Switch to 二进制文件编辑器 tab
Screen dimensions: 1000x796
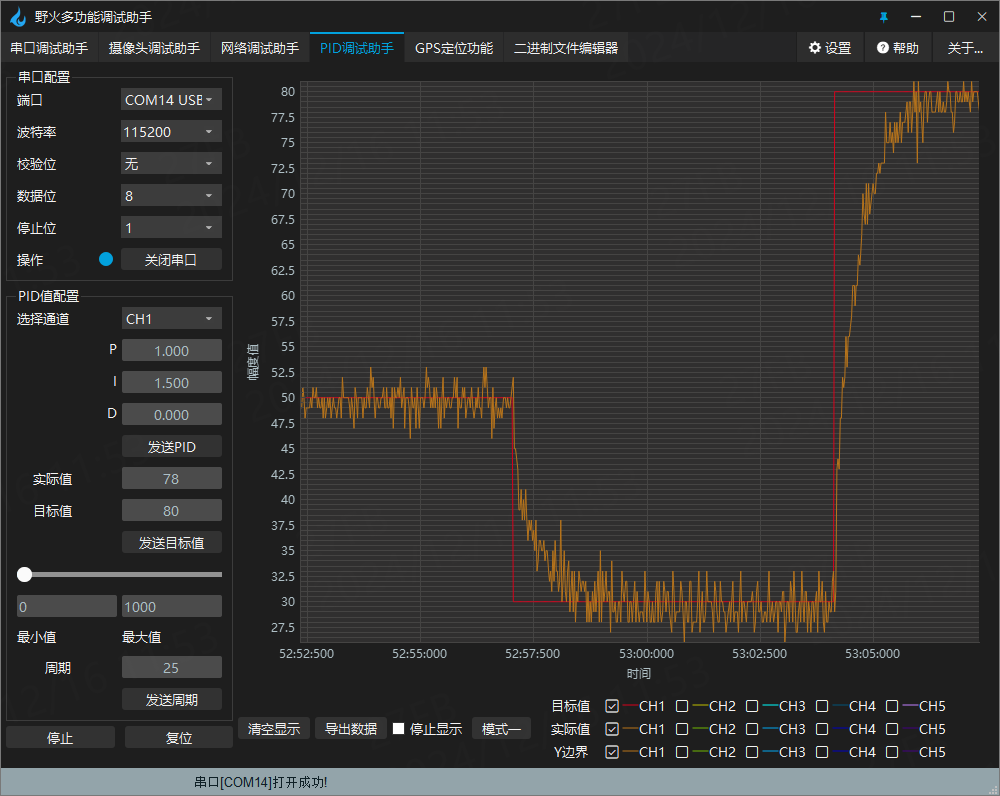pos(566,48)
